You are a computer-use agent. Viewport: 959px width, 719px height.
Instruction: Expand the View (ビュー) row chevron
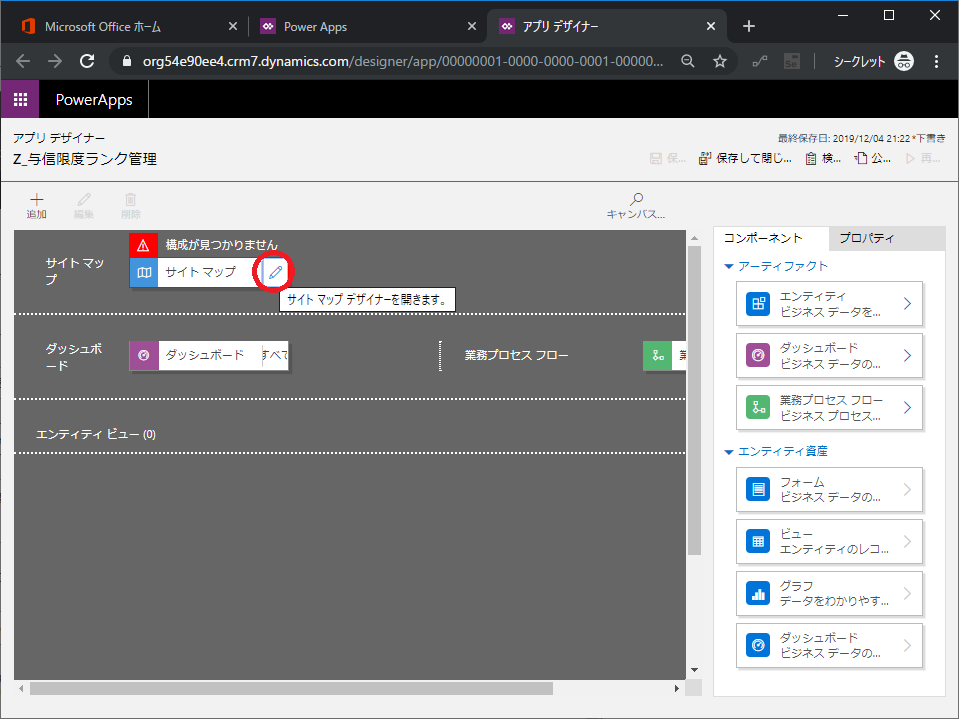click(x=908, y=541)
